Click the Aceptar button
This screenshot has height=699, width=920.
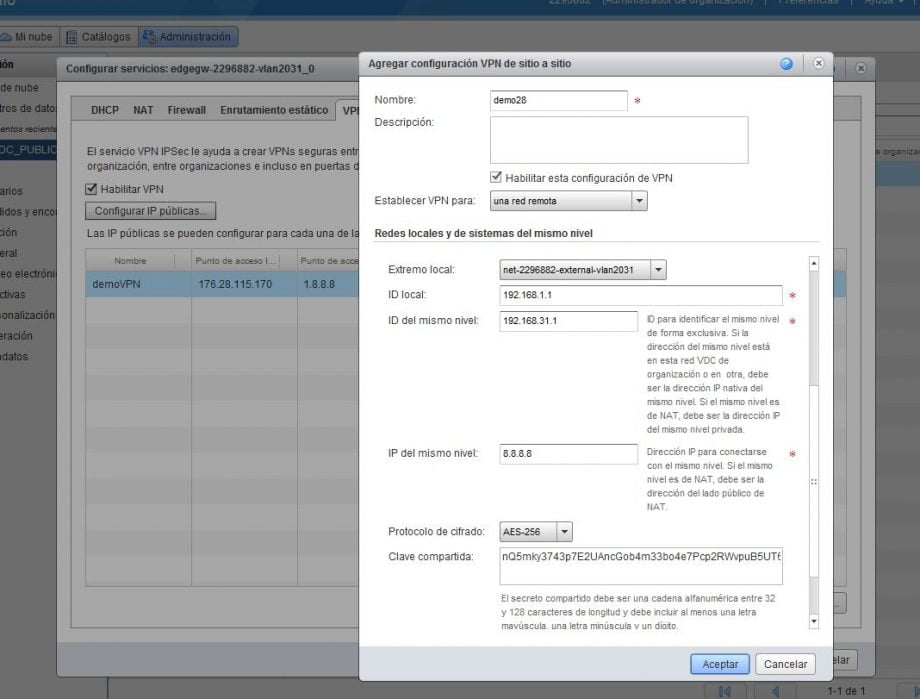[720, 664]
